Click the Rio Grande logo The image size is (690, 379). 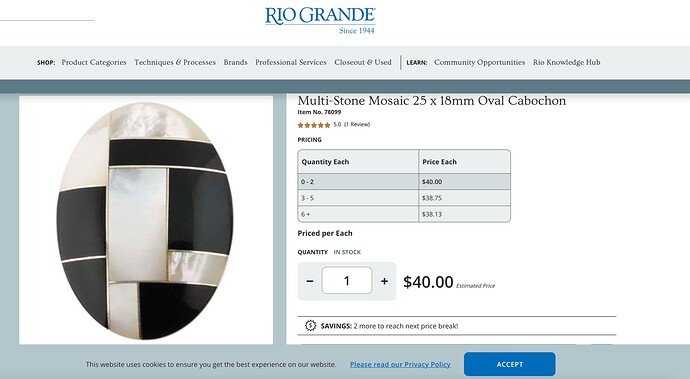pos(320,20)
